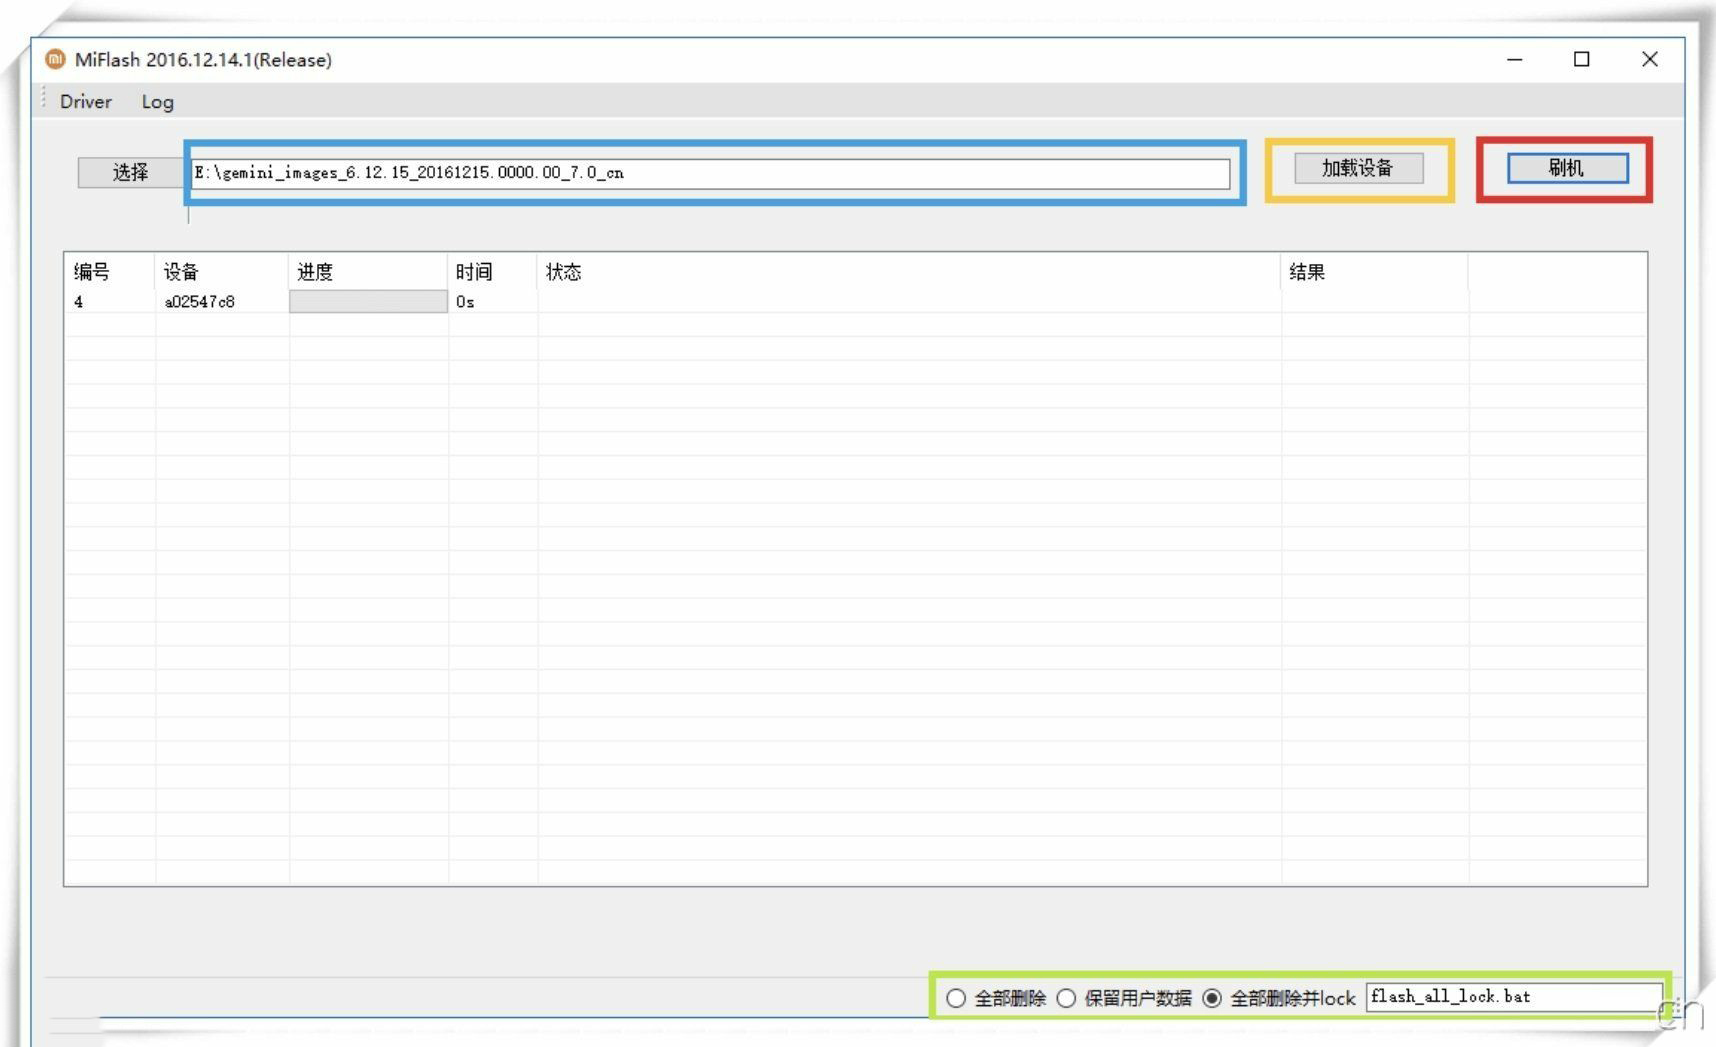Start flashing with the 刷机 button
1716x1047 pixels.
pos(1567,168)
